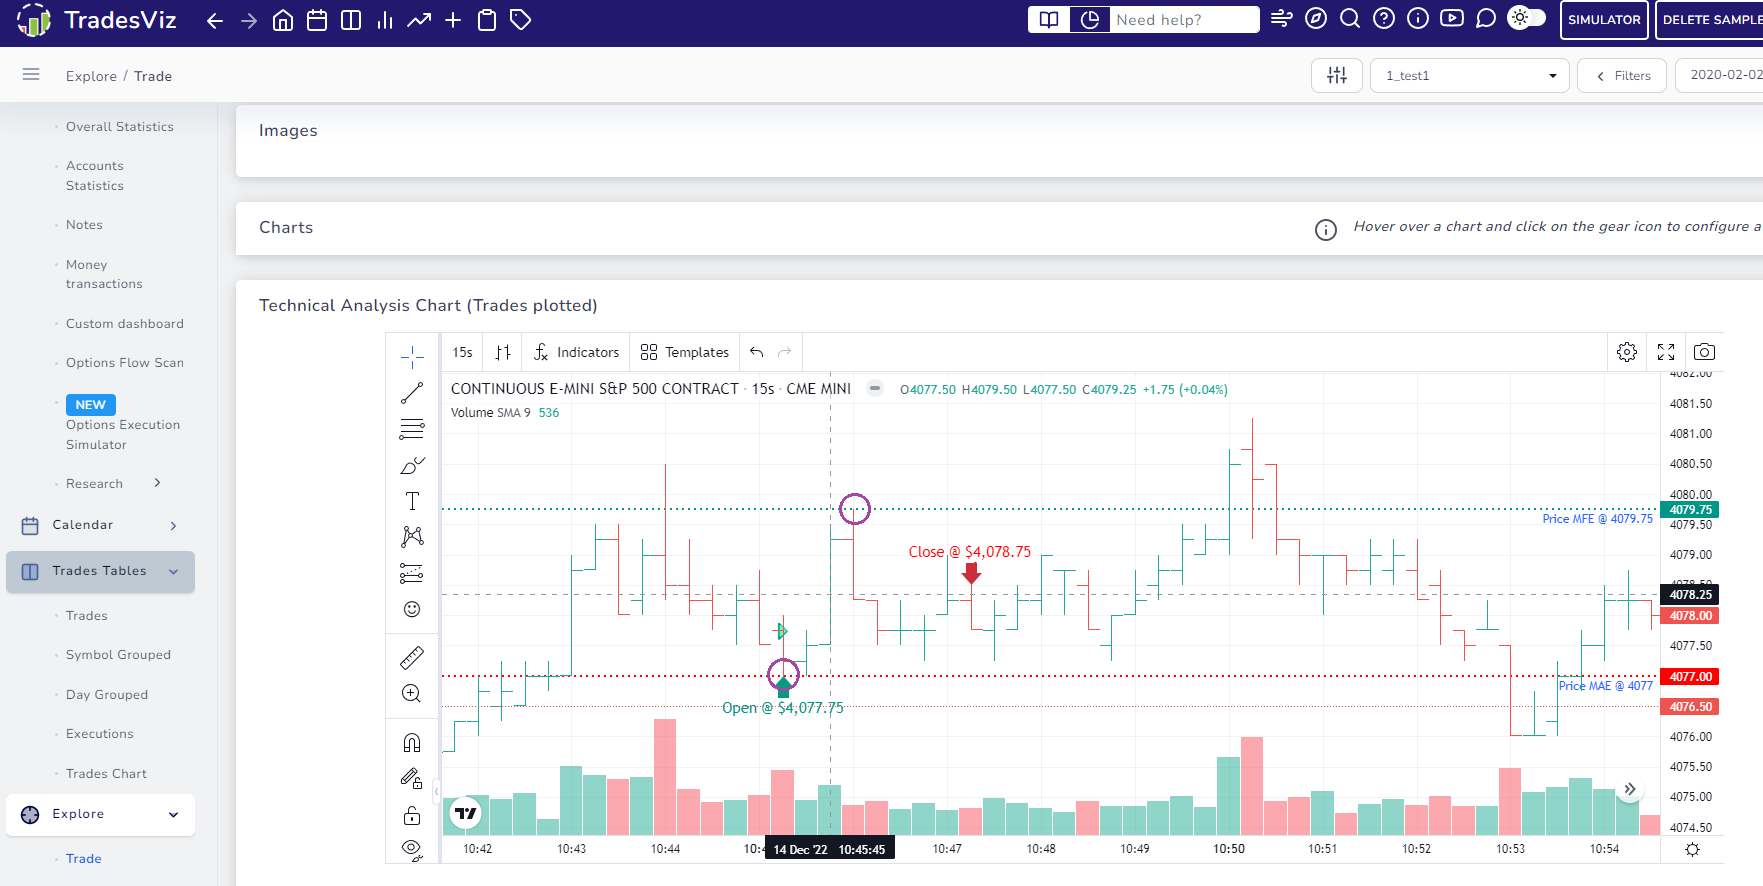Open Trade under Explore section
Viewport: 1763px width, 886px height.
pyautogui.click(x=84, y=859)
